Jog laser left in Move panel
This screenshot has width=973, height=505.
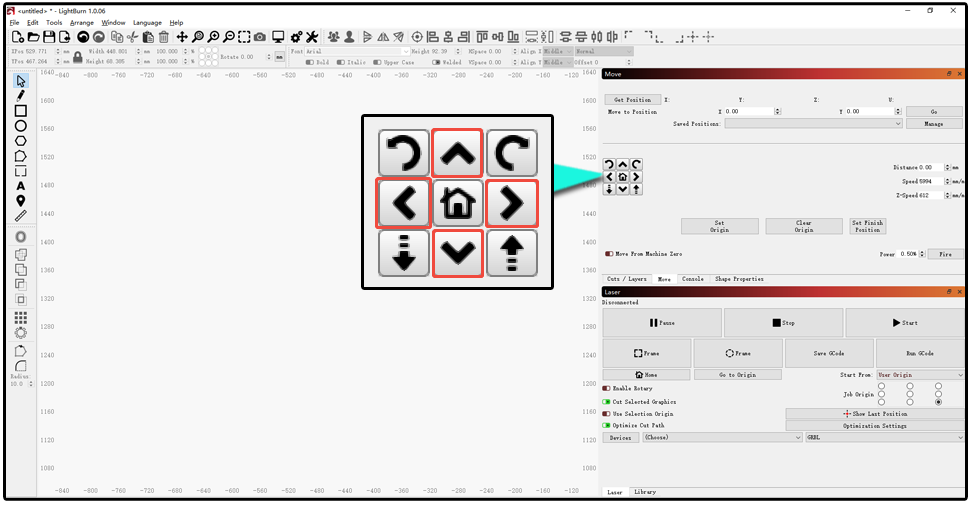pyautogui.click(x=609, y=177)
